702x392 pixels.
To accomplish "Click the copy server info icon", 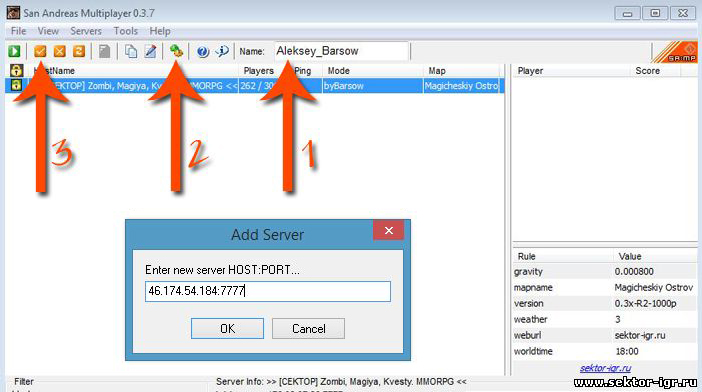I will click(x=131, y=51).
